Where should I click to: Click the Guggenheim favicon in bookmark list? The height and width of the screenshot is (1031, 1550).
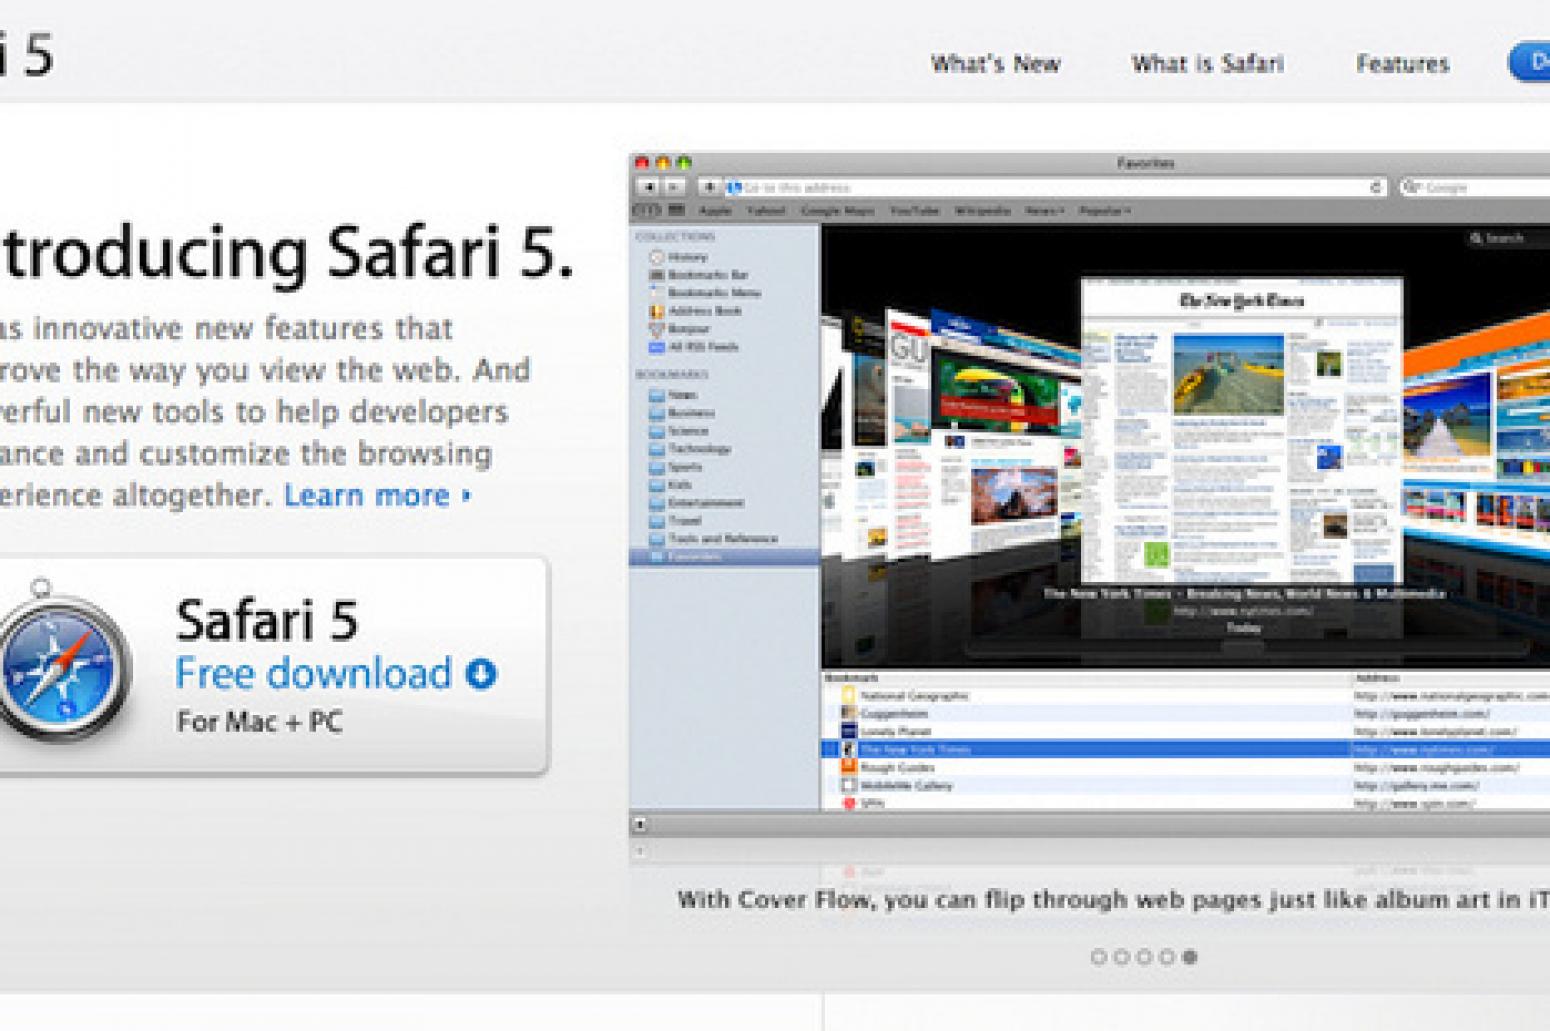pos(848,714)
